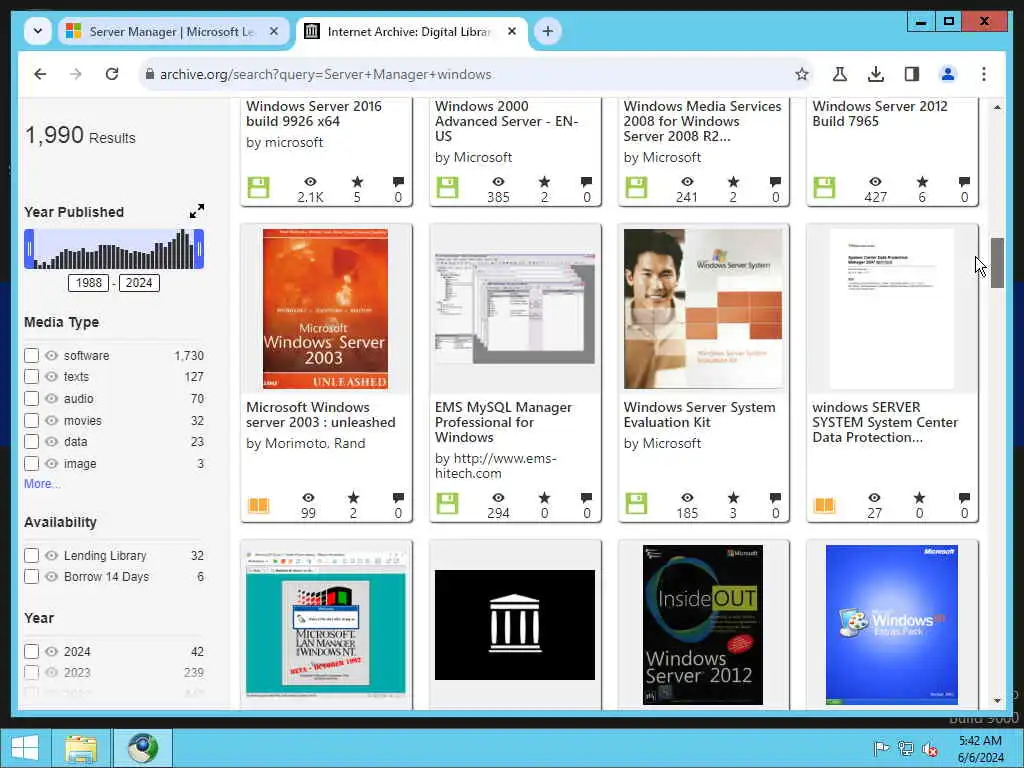Open EMS MySQL Manager Professional for Windows
This screenshot has width=1024, height=768.
coord(504,422)
